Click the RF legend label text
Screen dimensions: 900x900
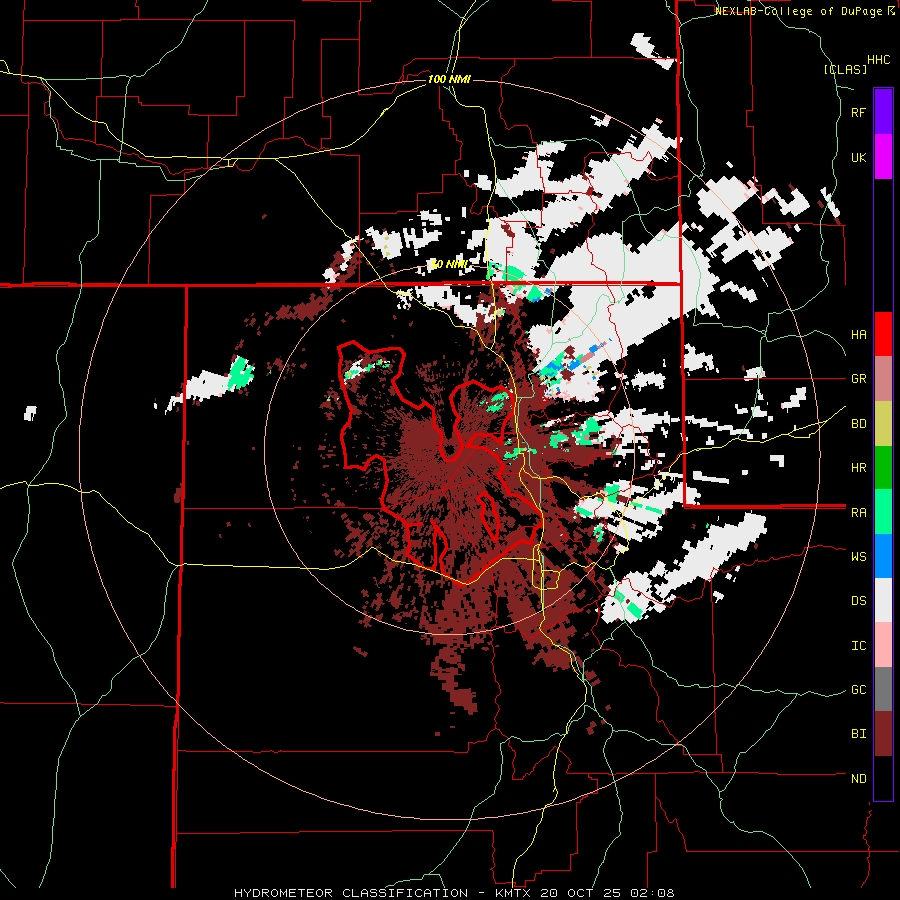pos(859,113)
